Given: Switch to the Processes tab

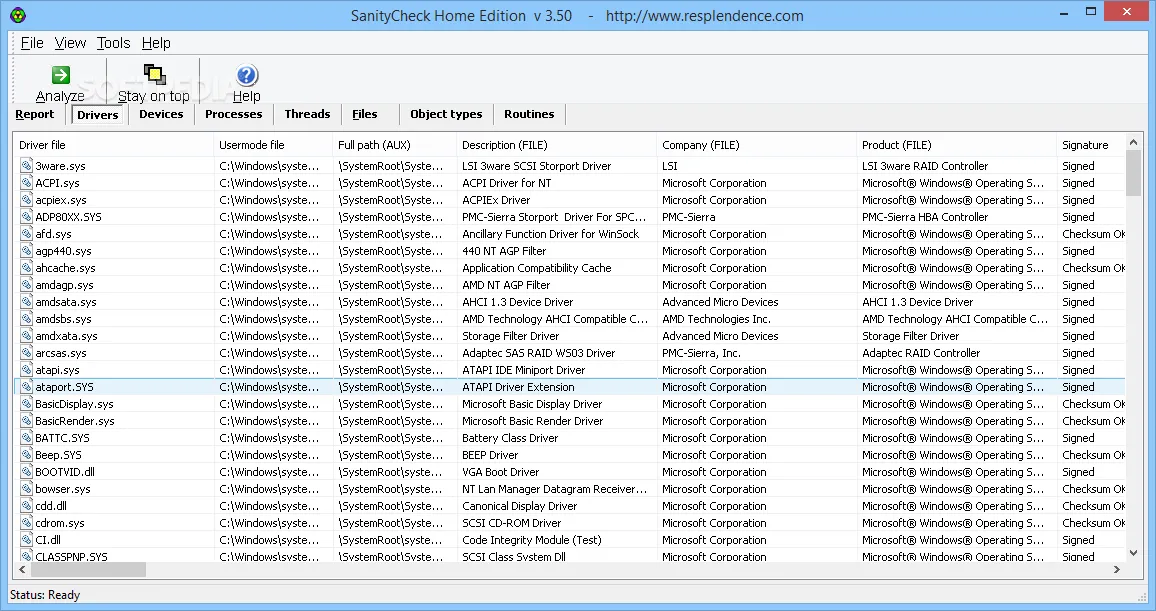Looking at the screenshot, I should [x=234, y=114].
